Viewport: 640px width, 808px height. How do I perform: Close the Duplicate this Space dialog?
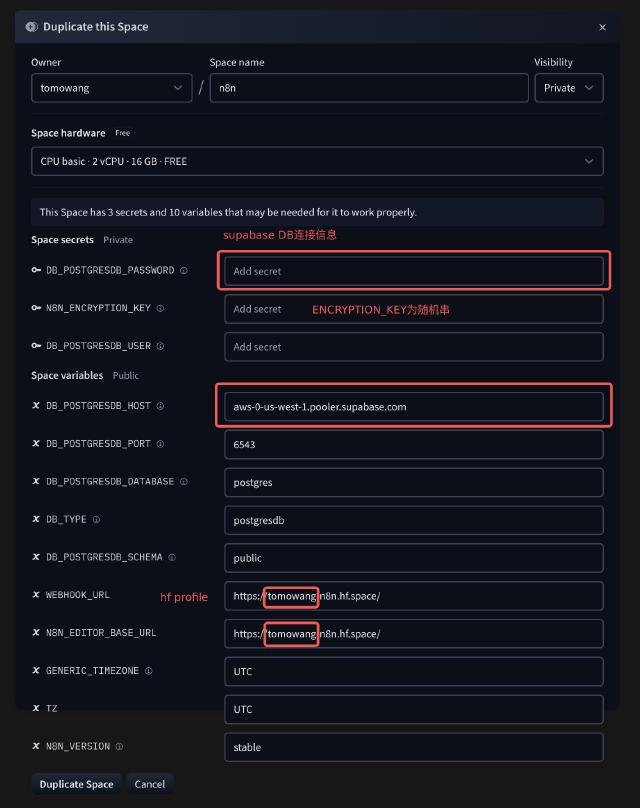pos(602,27)
